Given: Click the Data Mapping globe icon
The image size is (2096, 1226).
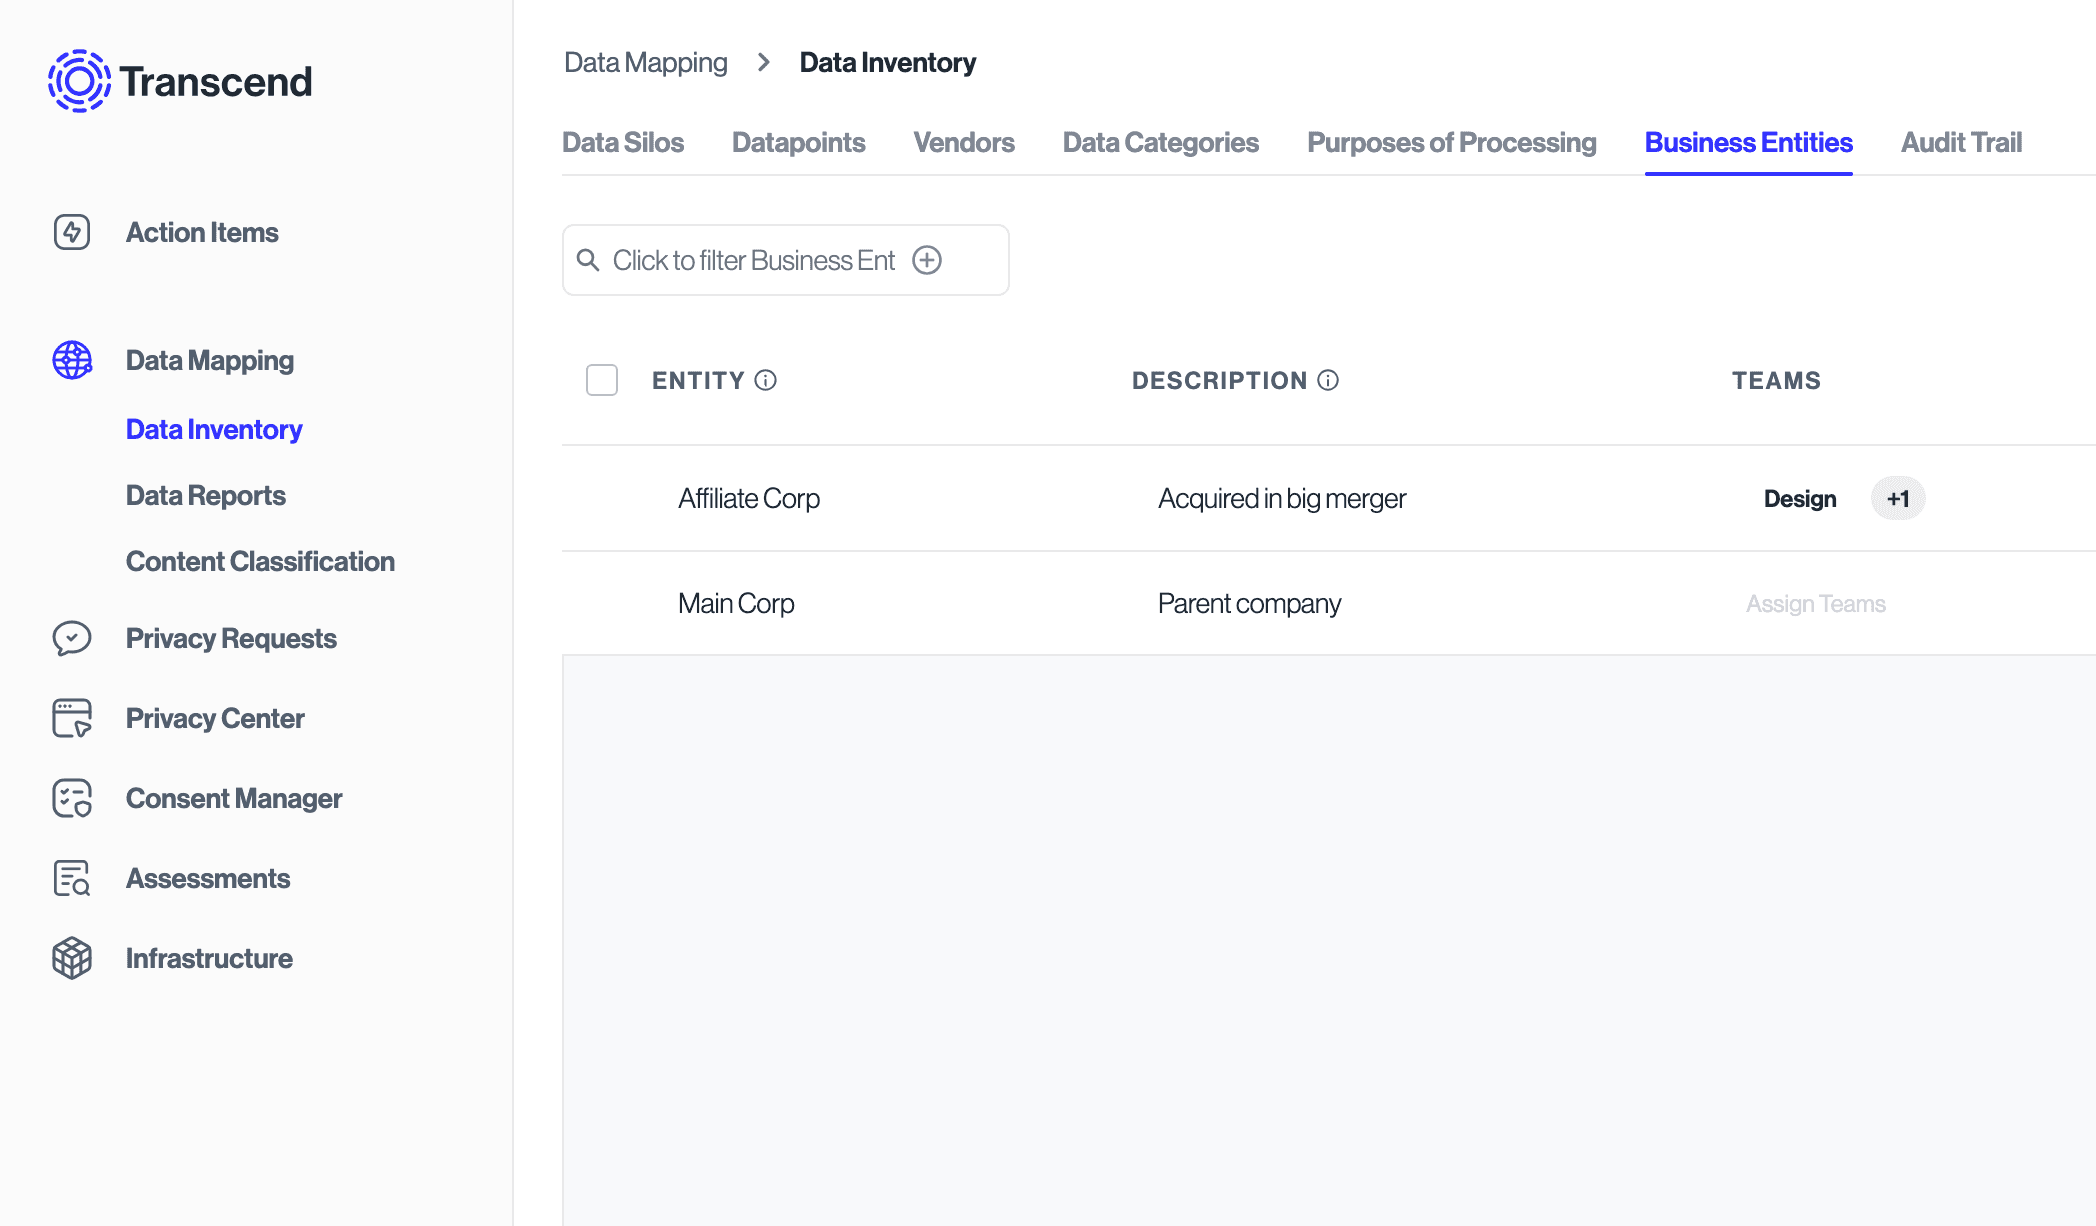Looking at the screenshot, I should 72,360.
